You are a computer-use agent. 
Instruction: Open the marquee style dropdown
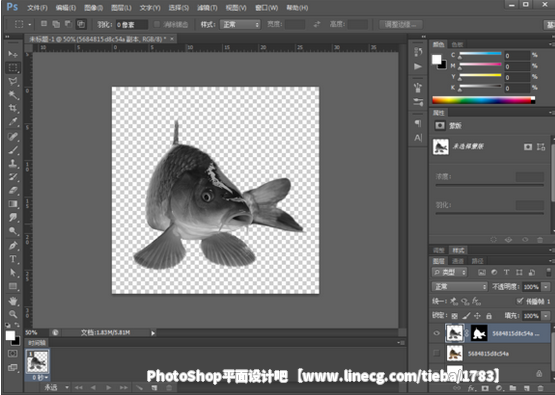point(240,24)
